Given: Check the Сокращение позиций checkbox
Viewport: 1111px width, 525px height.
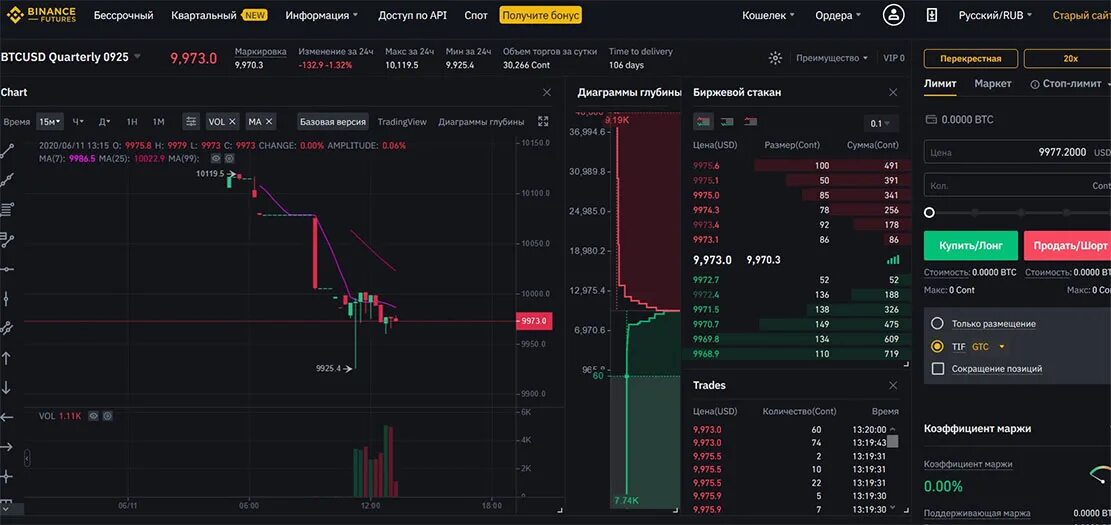Looking at the screenshot, I should click(937, 368).
